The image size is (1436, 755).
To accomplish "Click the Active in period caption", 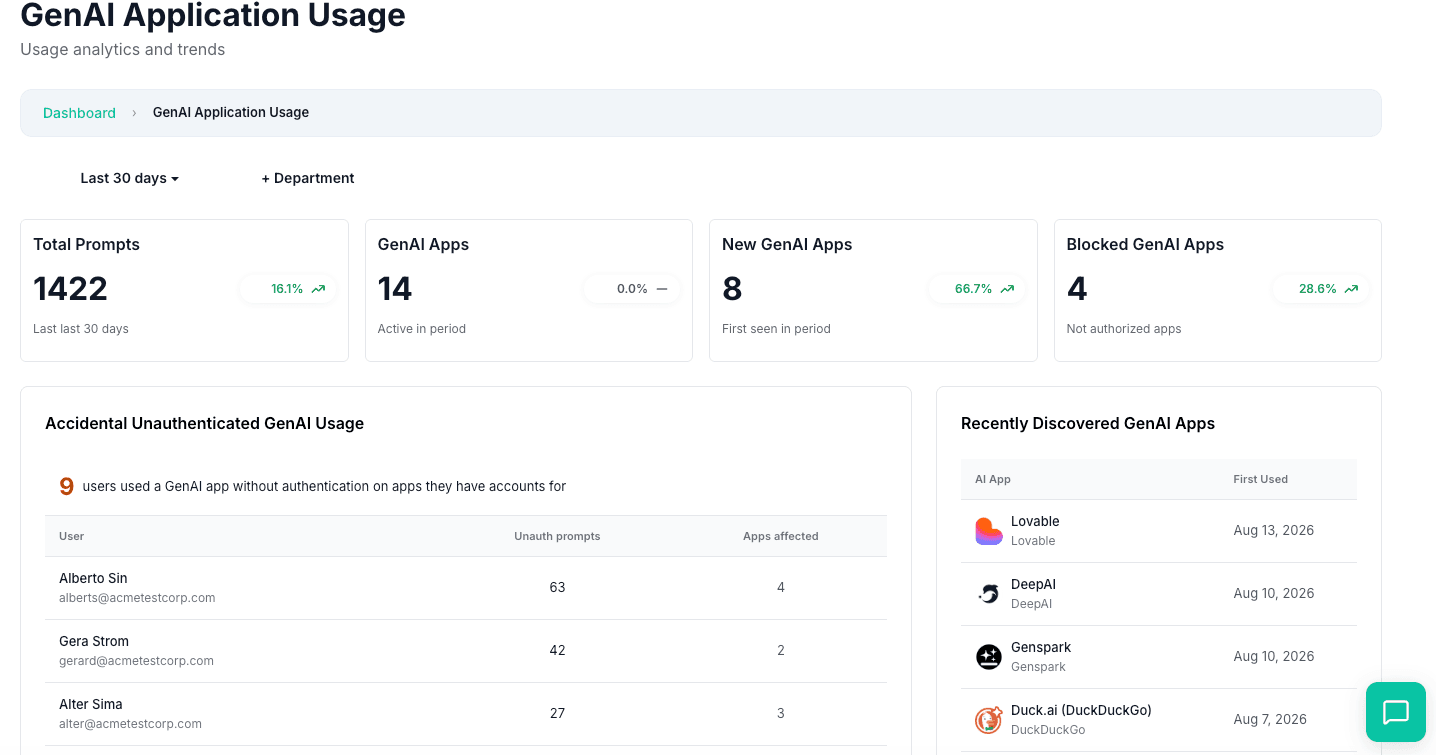I will [422, 329].
